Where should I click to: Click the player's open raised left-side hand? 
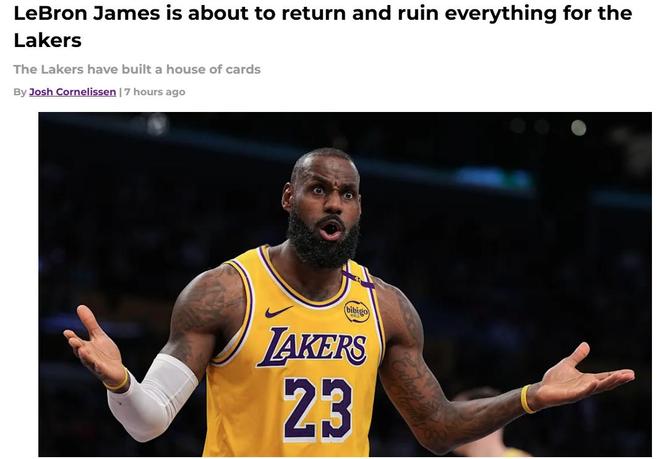coord(95,345)
